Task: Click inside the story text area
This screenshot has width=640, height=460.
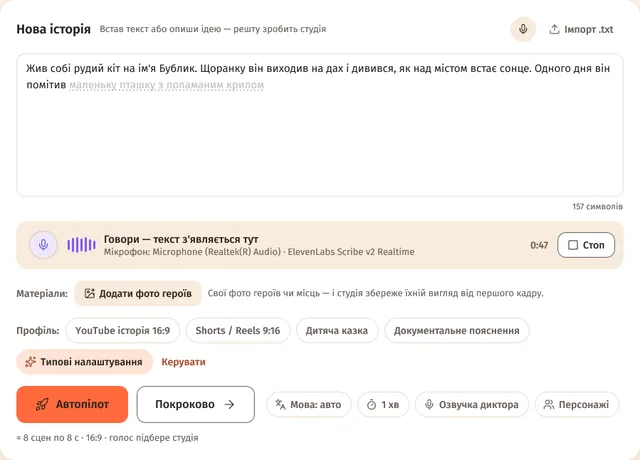Action: (320, 125)
